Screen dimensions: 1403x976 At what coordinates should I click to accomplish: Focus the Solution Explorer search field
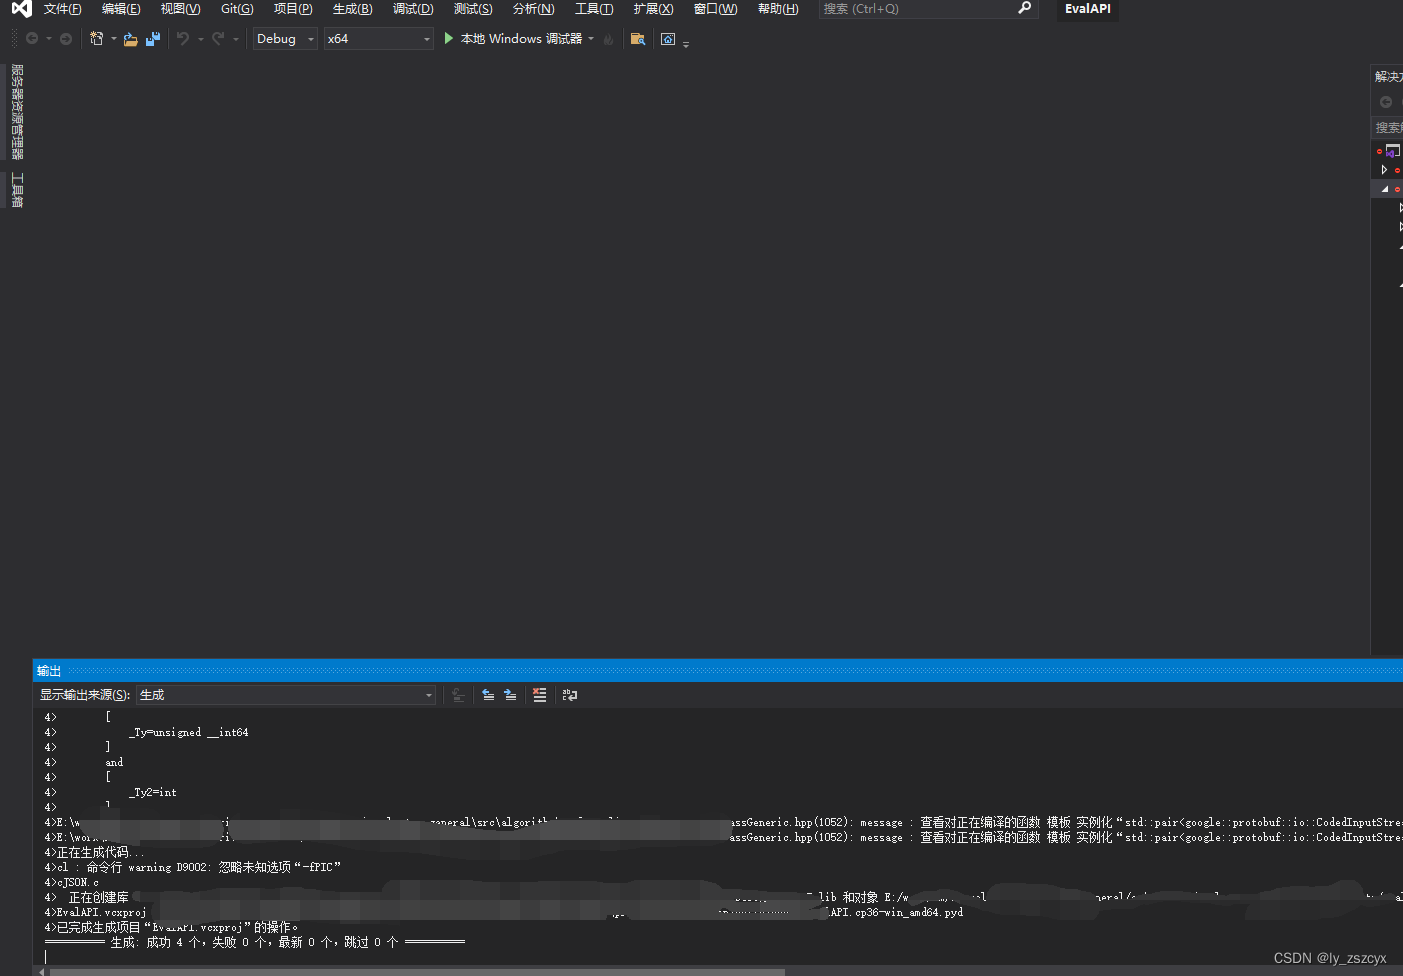point(1388,128)
